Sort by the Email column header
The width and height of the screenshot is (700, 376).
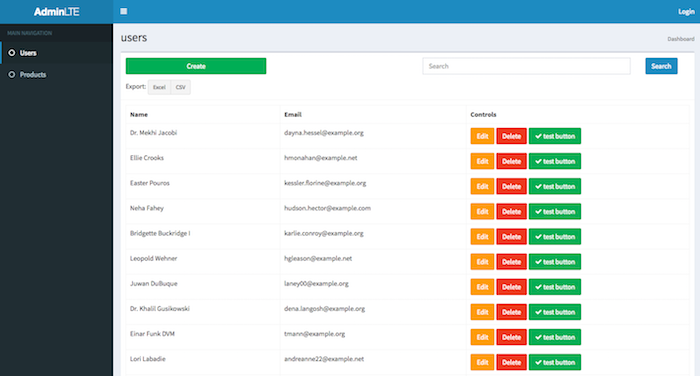(293, 115)
